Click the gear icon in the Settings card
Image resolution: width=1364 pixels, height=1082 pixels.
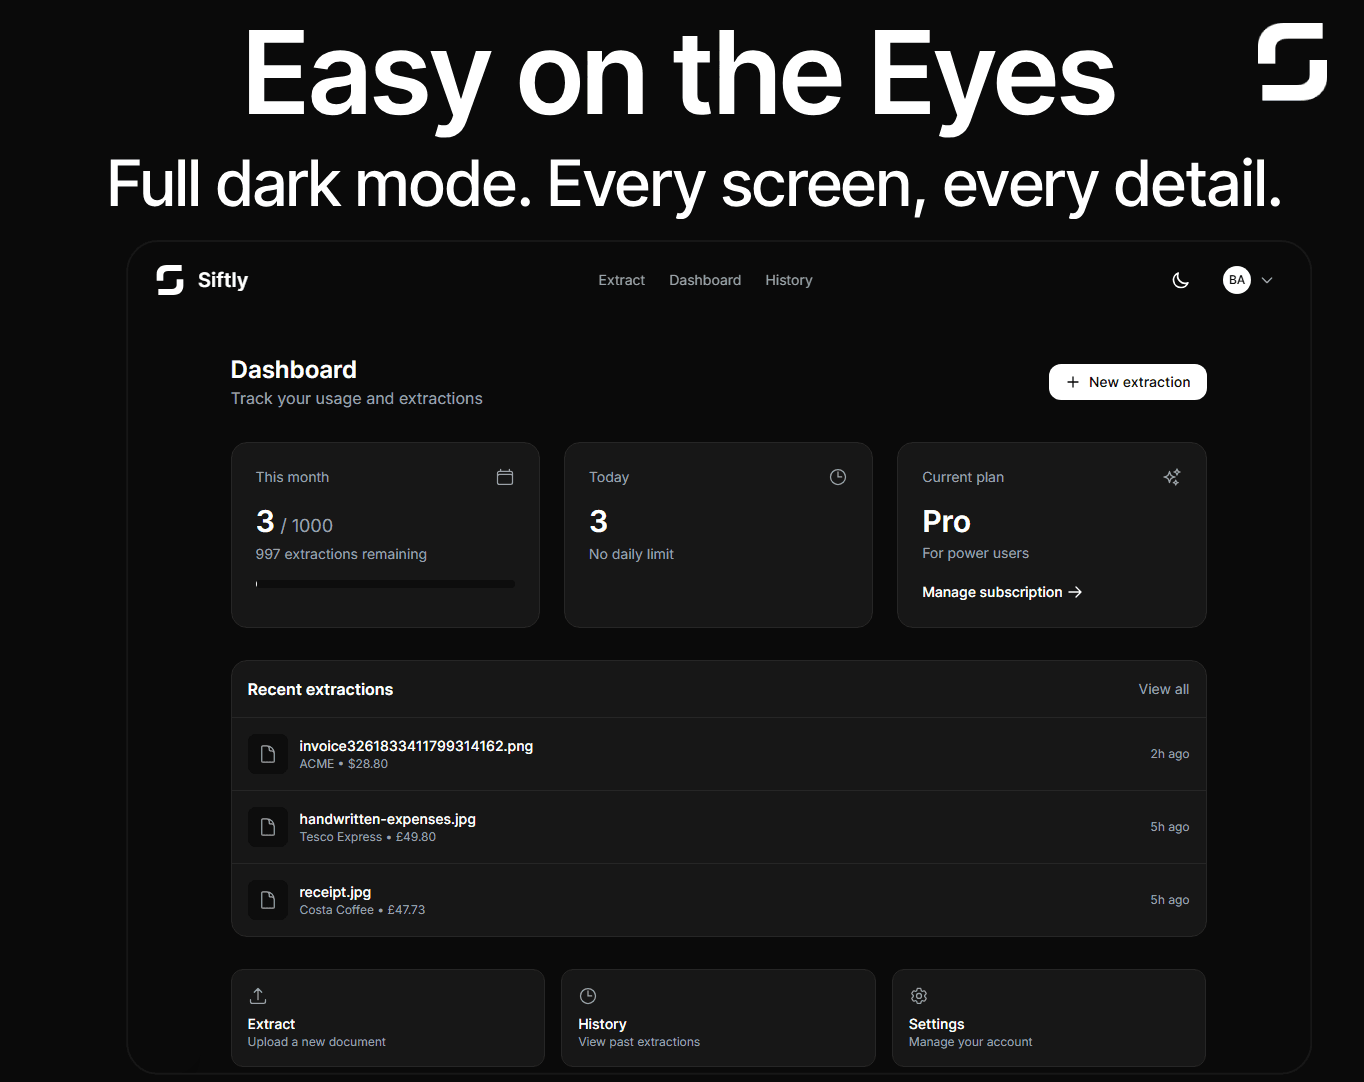pos(919,996)
